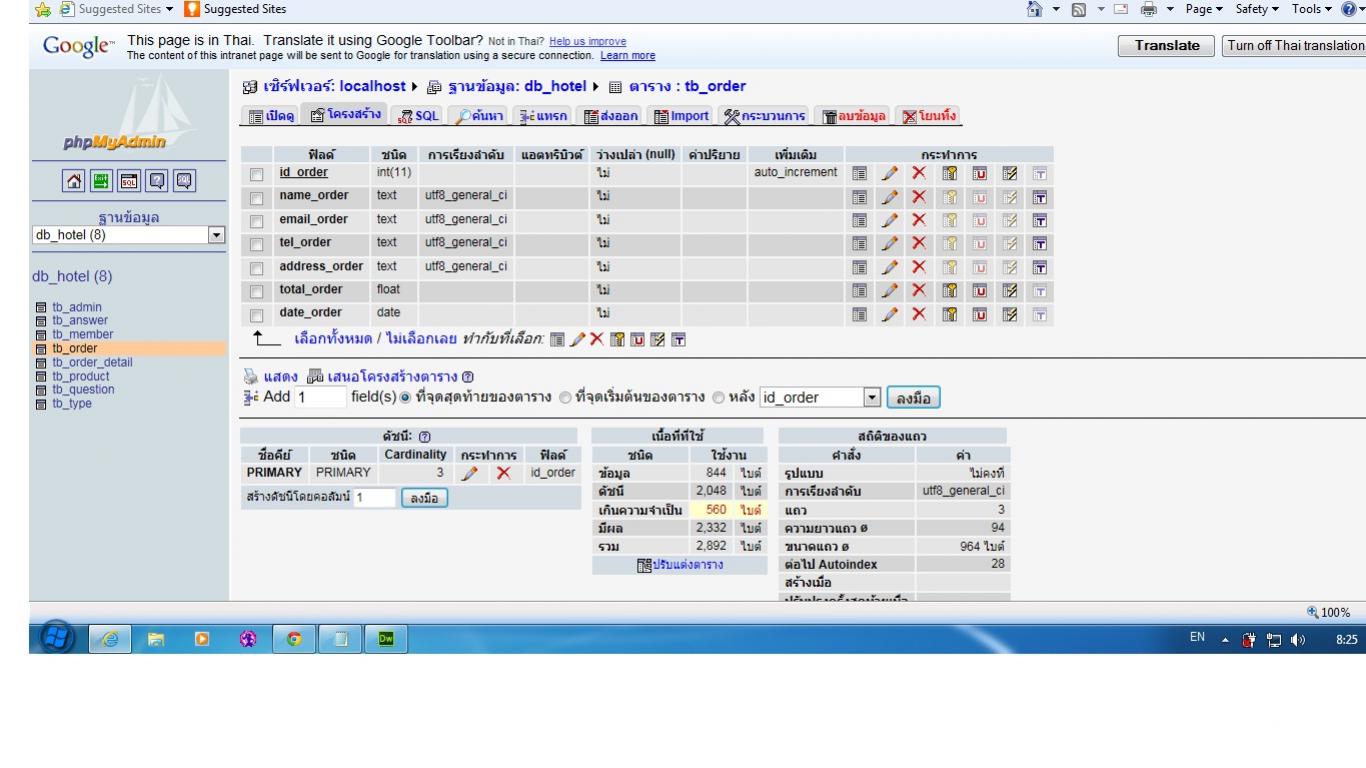The image size is (1366, 768).
Task: Check the id_order row checkbox
Action: click(257, 174)
